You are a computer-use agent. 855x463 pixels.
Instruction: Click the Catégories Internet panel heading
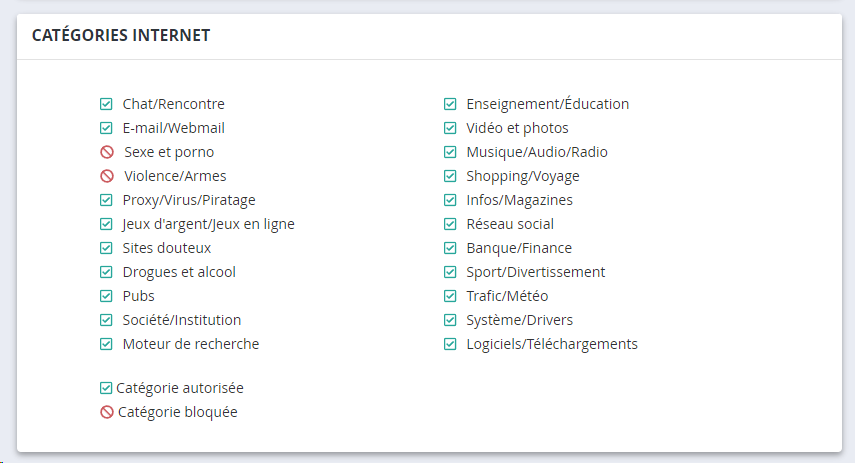[x=121, y=35]
